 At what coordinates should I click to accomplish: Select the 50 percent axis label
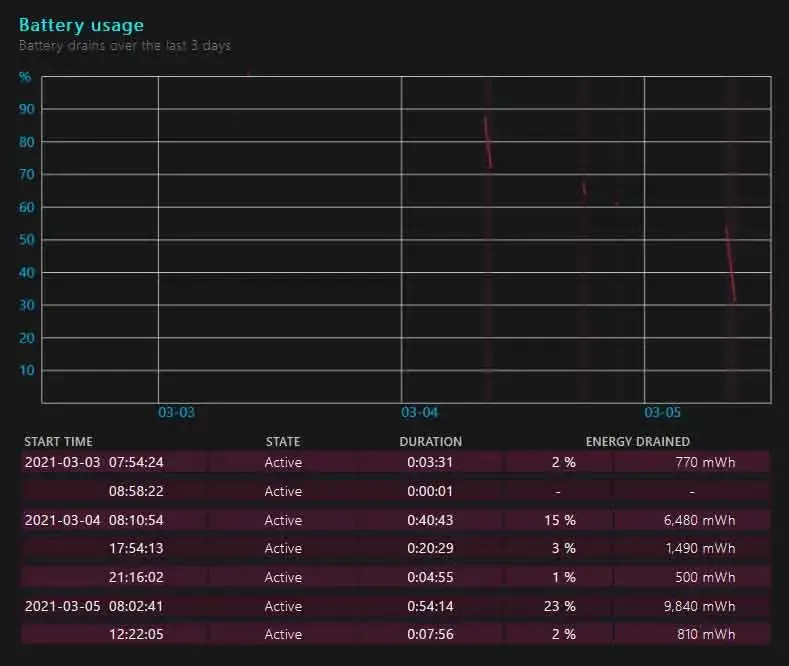click(x=27, y=240)
